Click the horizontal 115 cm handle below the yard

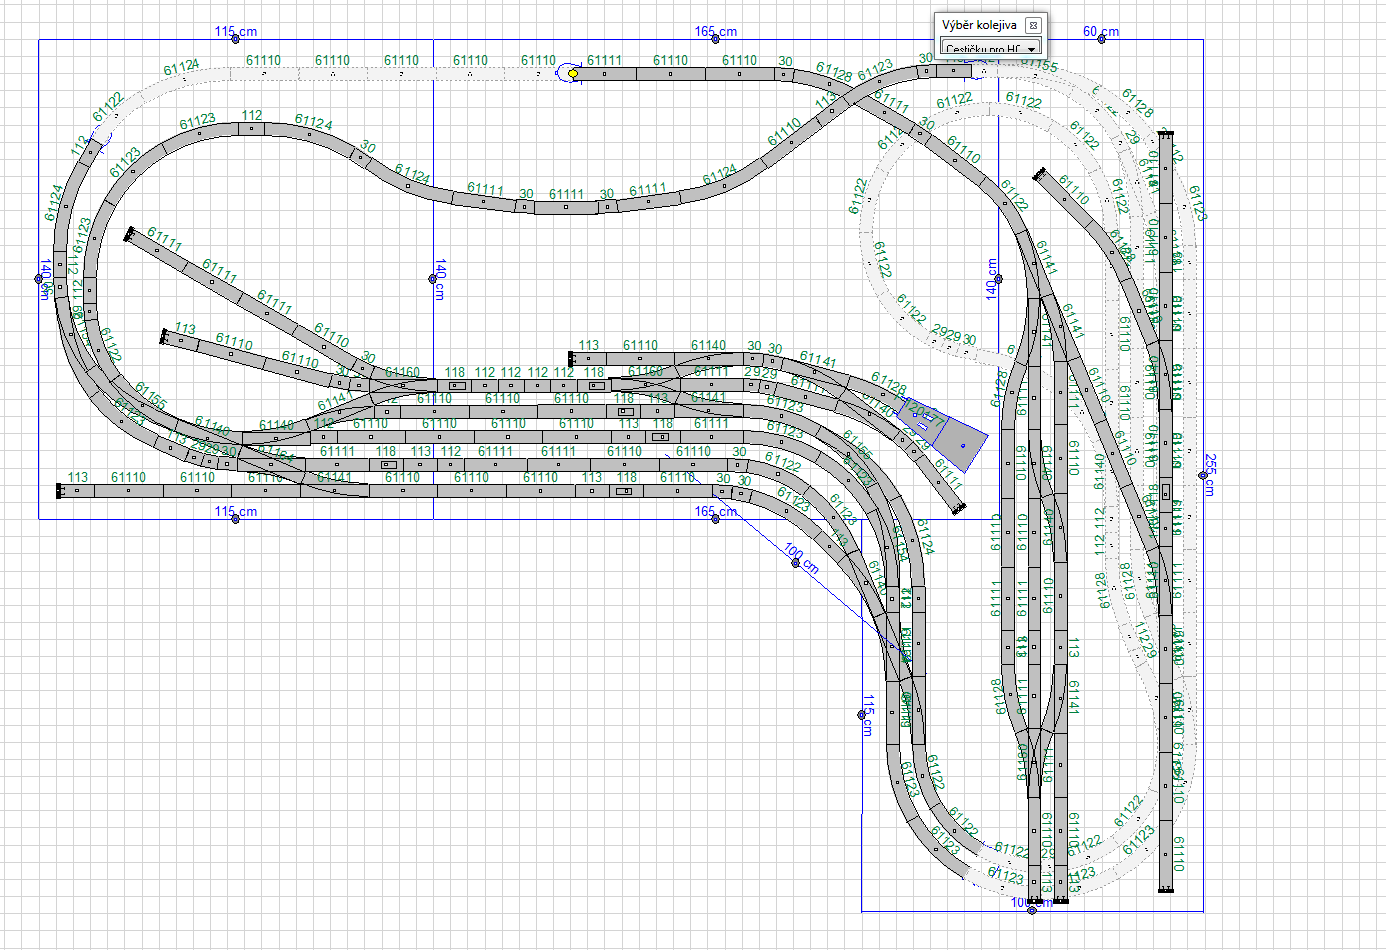[236, 519]
